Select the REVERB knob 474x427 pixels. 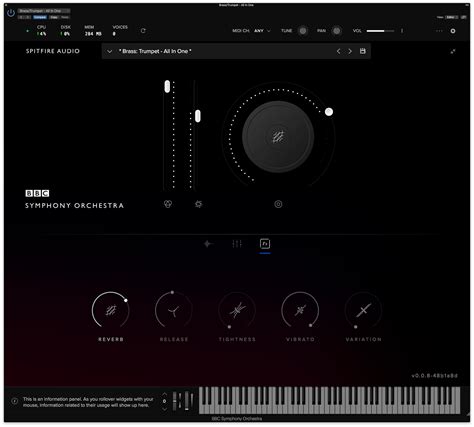(111, 310)
